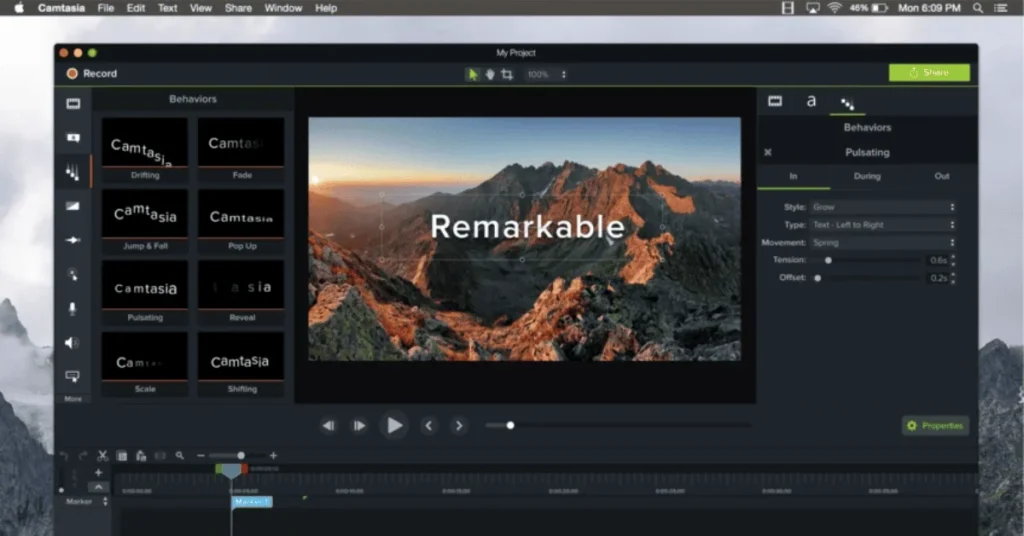This screenshot has width=1024, height=536.
Task: Select the crop tool
Action: coord(507,74)
